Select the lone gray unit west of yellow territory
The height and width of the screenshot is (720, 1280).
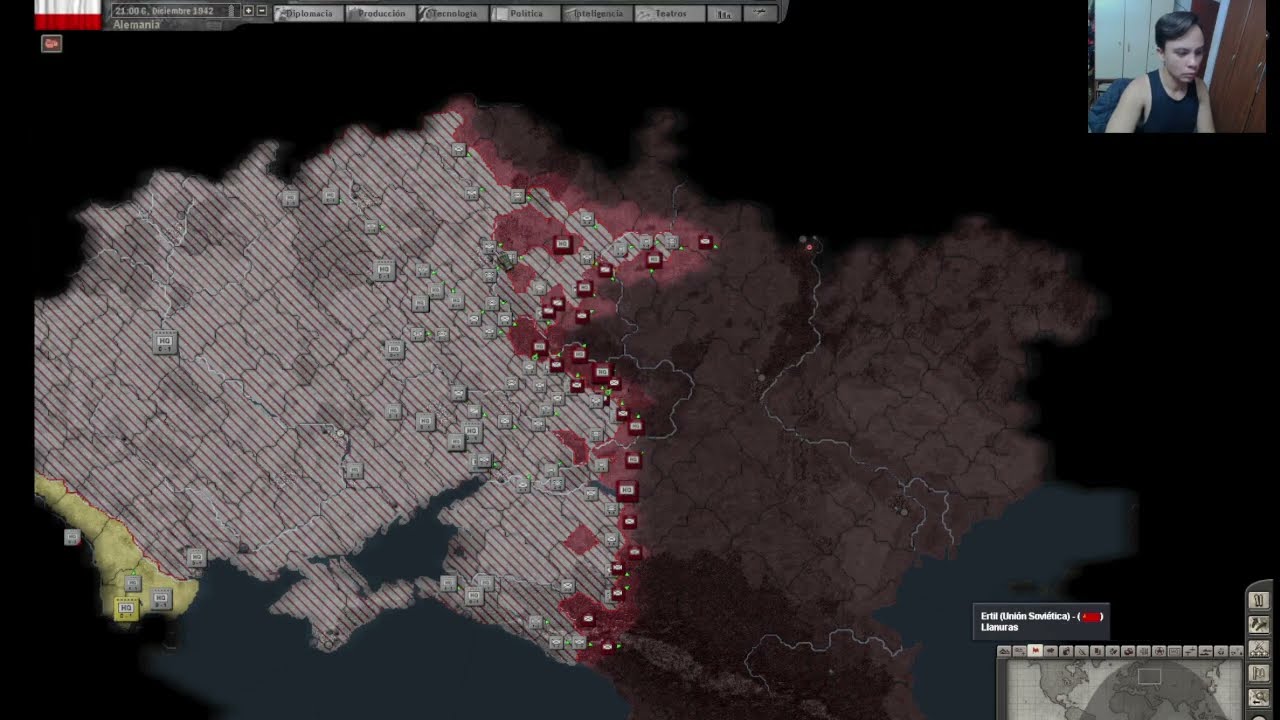coord(72,537)
